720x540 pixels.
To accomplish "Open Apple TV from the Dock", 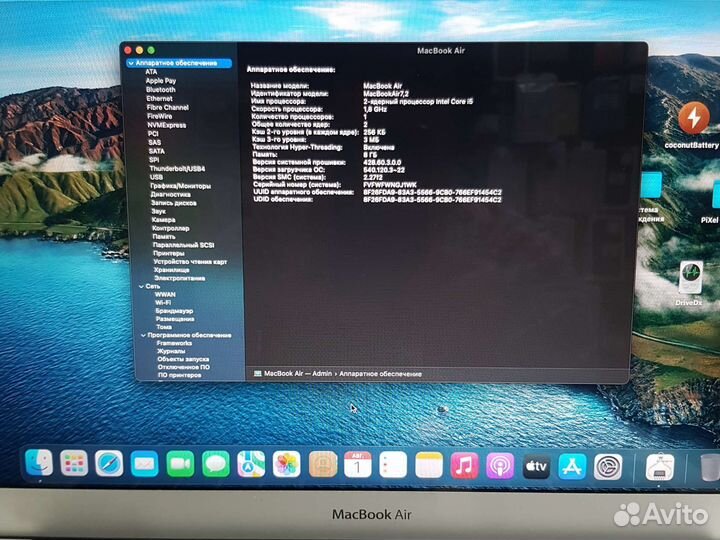I will (x=536, y=466).
